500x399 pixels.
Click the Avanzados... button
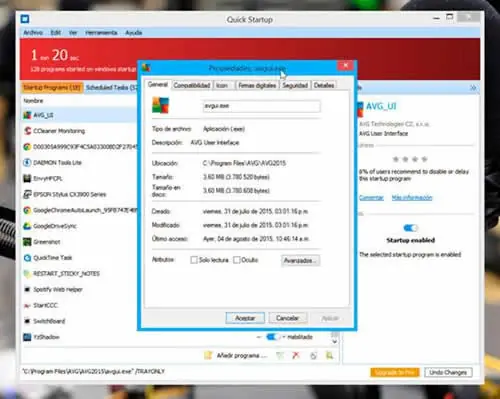point(300,260)
